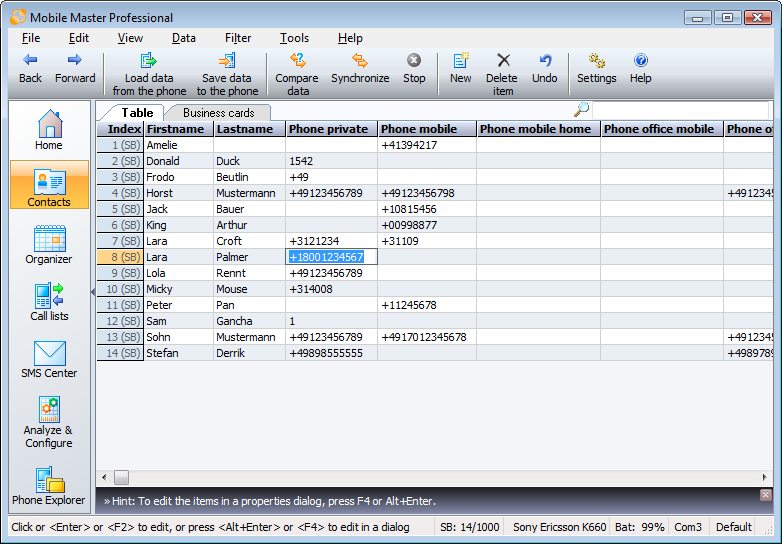Sort by the Lastname column header
The height and width of the screenshot is (544, 782).
[x=245, y=129]
